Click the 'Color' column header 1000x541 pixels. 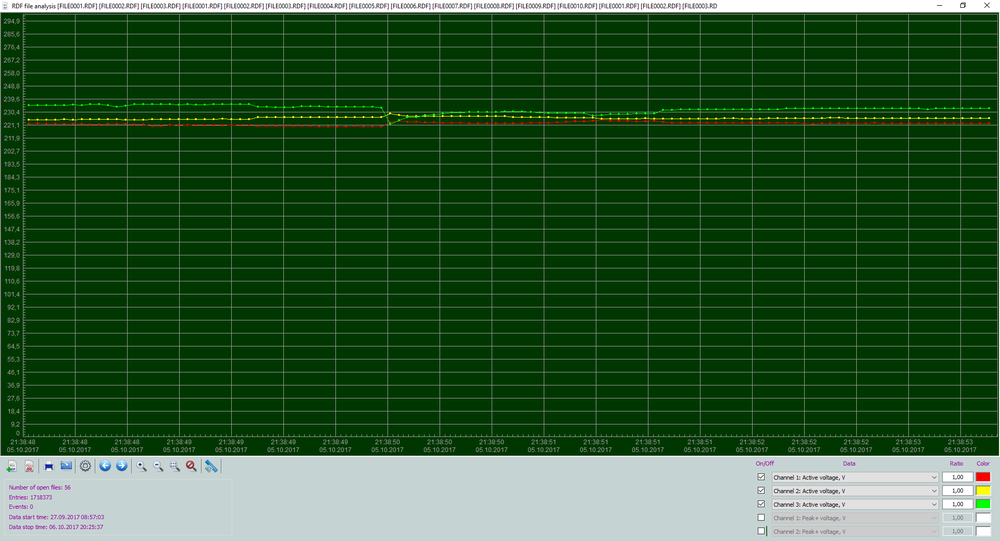point(983,464)
